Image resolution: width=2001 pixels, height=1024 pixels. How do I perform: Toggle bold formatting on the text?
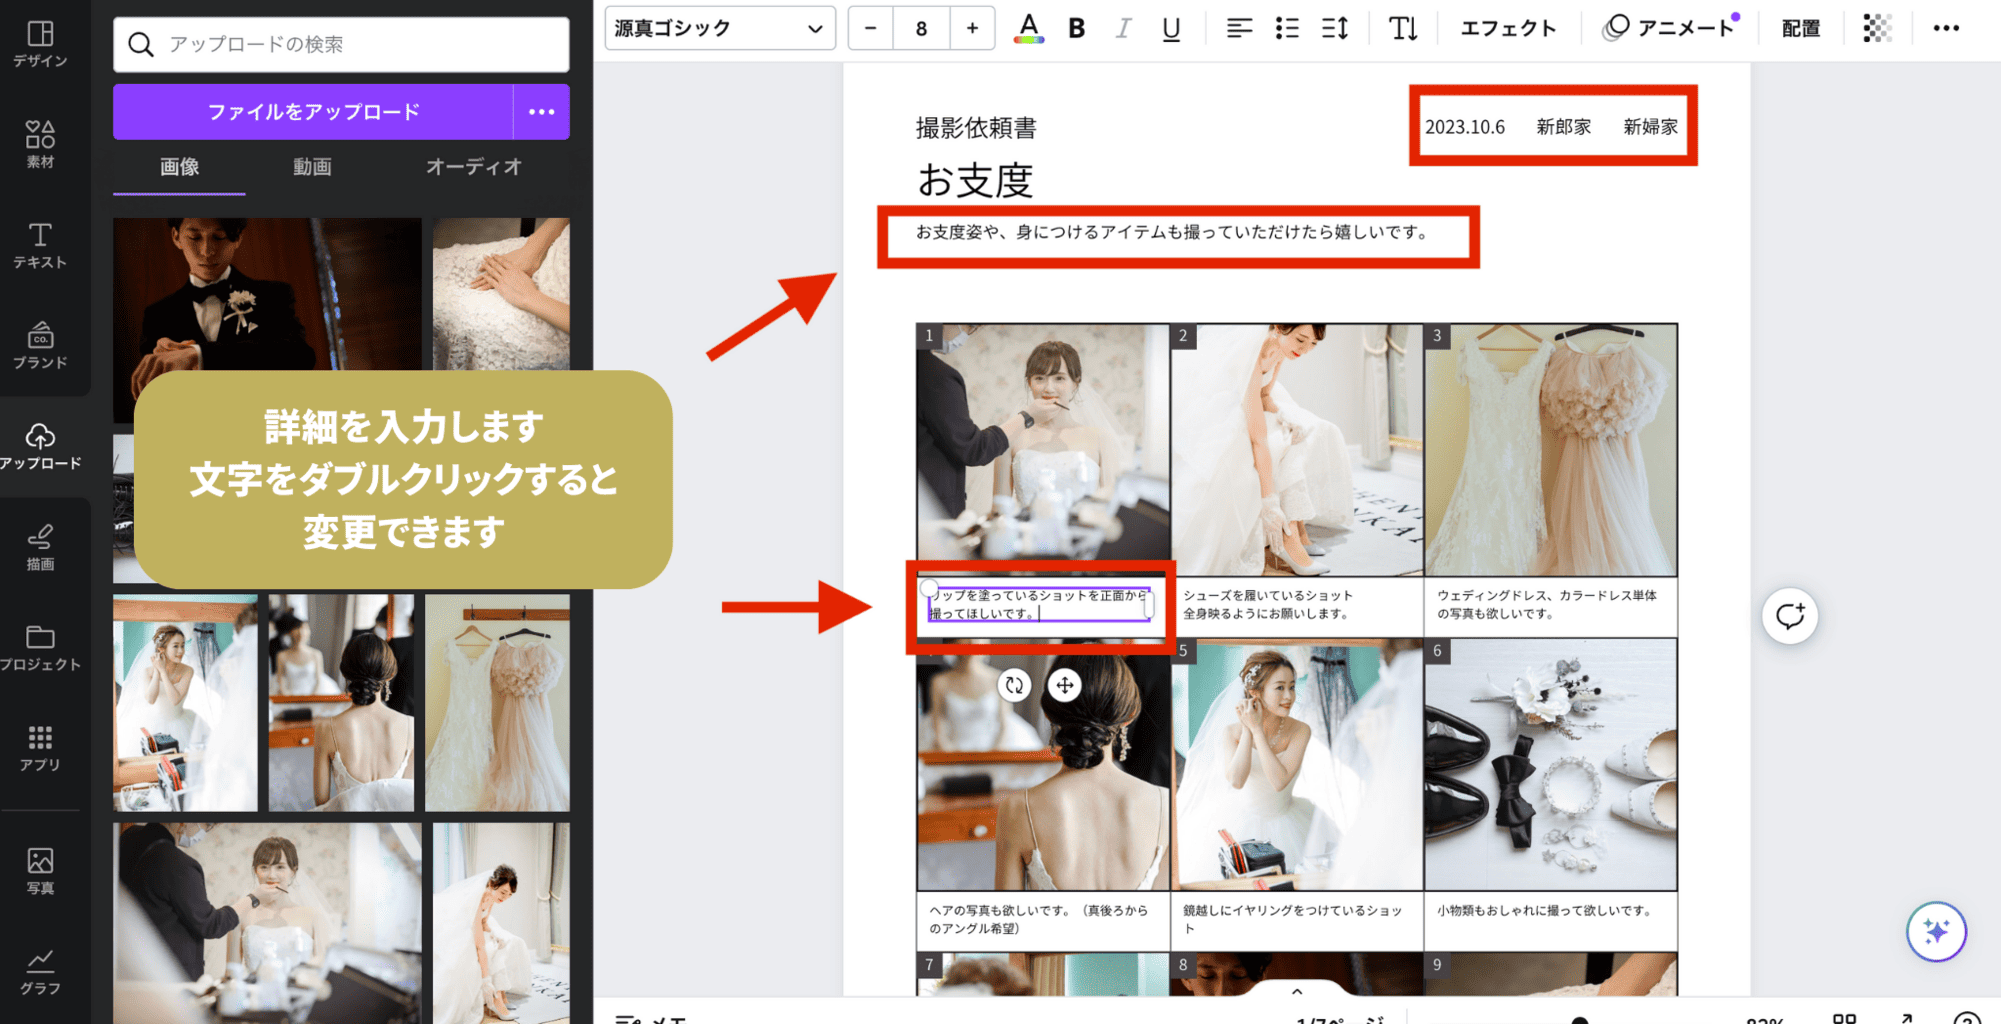(1076, 28)
